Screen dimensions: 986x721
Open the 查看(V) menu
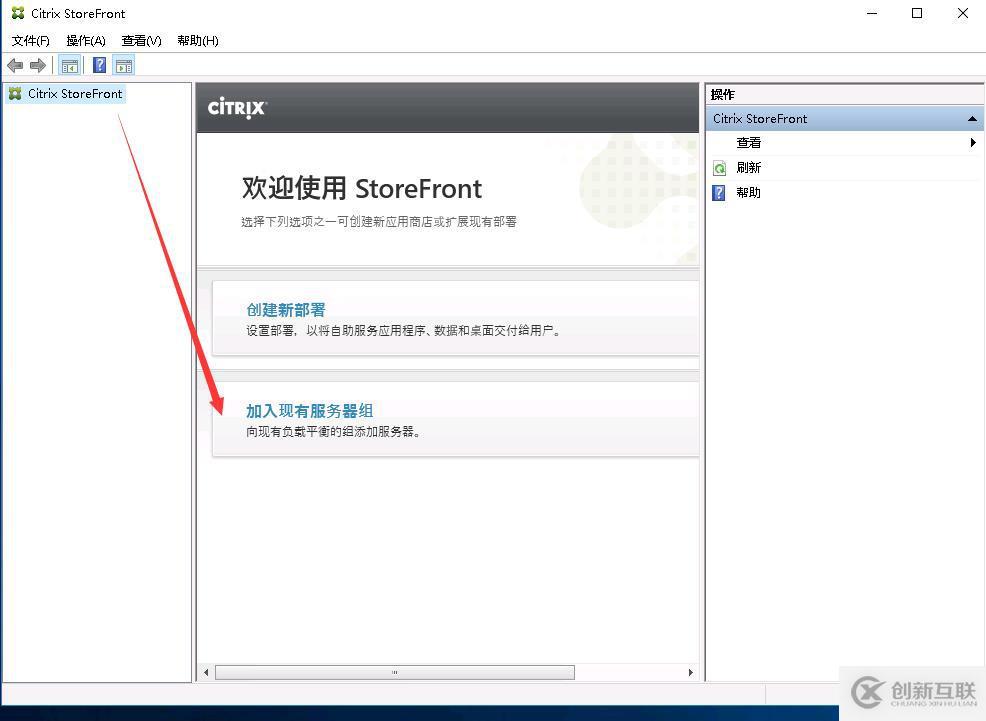(141, 41)
